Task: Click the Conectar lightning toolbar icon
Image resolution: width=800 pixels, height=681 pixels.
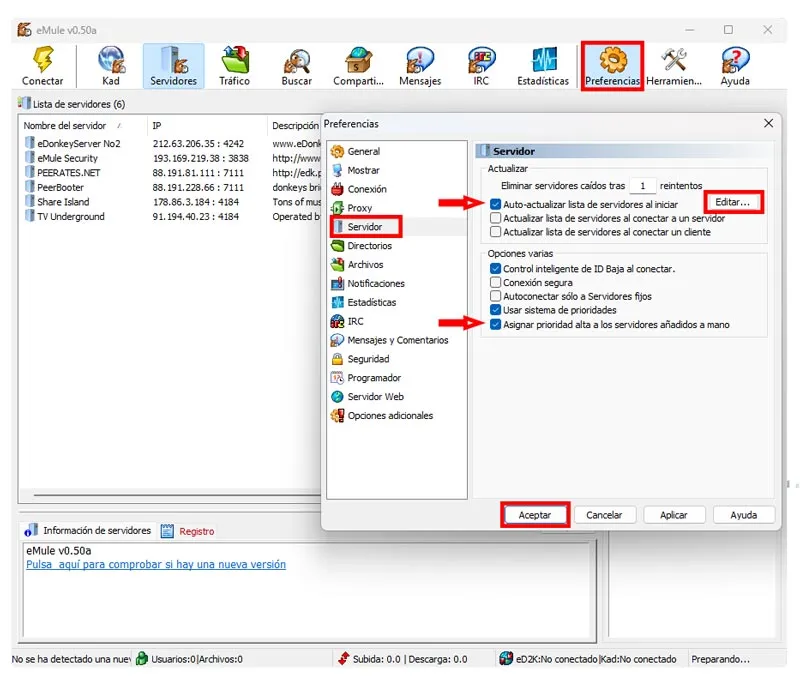Action: [43, 66]
